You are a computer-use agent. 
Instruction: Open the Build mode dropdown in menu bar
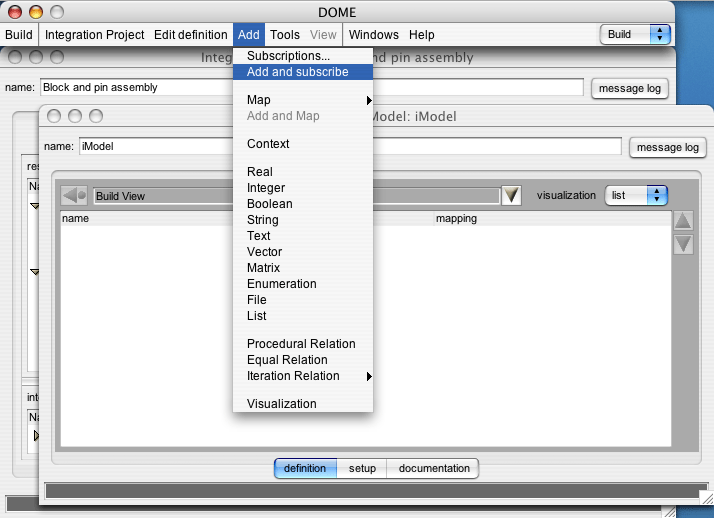(x=635, y=35)
